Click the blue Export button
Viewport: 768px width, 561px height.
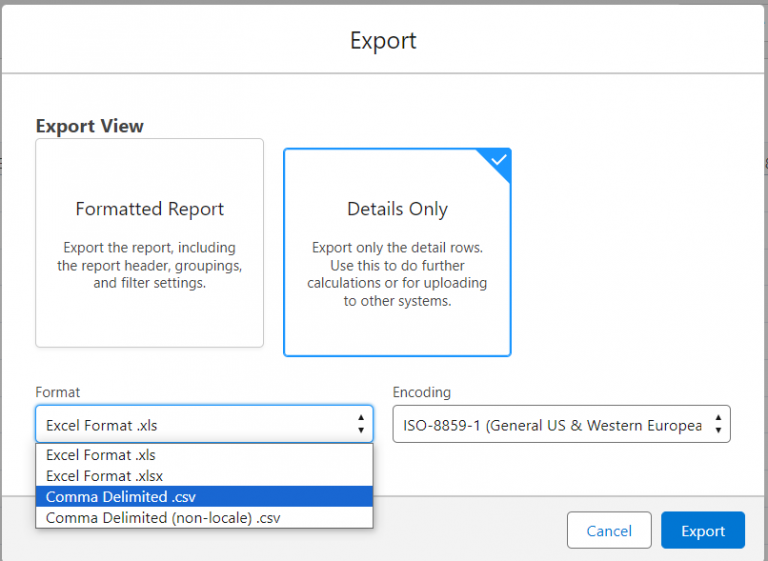[702, 531]
